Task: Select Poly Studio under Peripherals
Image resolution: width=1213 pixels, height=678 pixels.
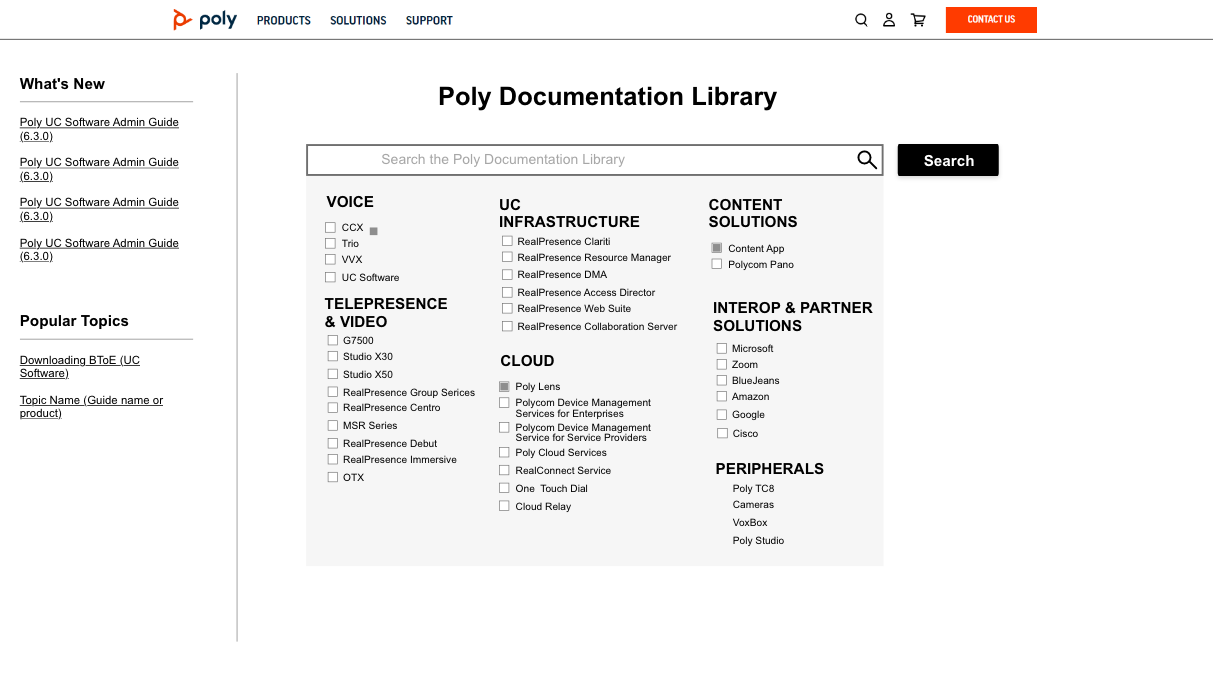Action: pos(758,541)
